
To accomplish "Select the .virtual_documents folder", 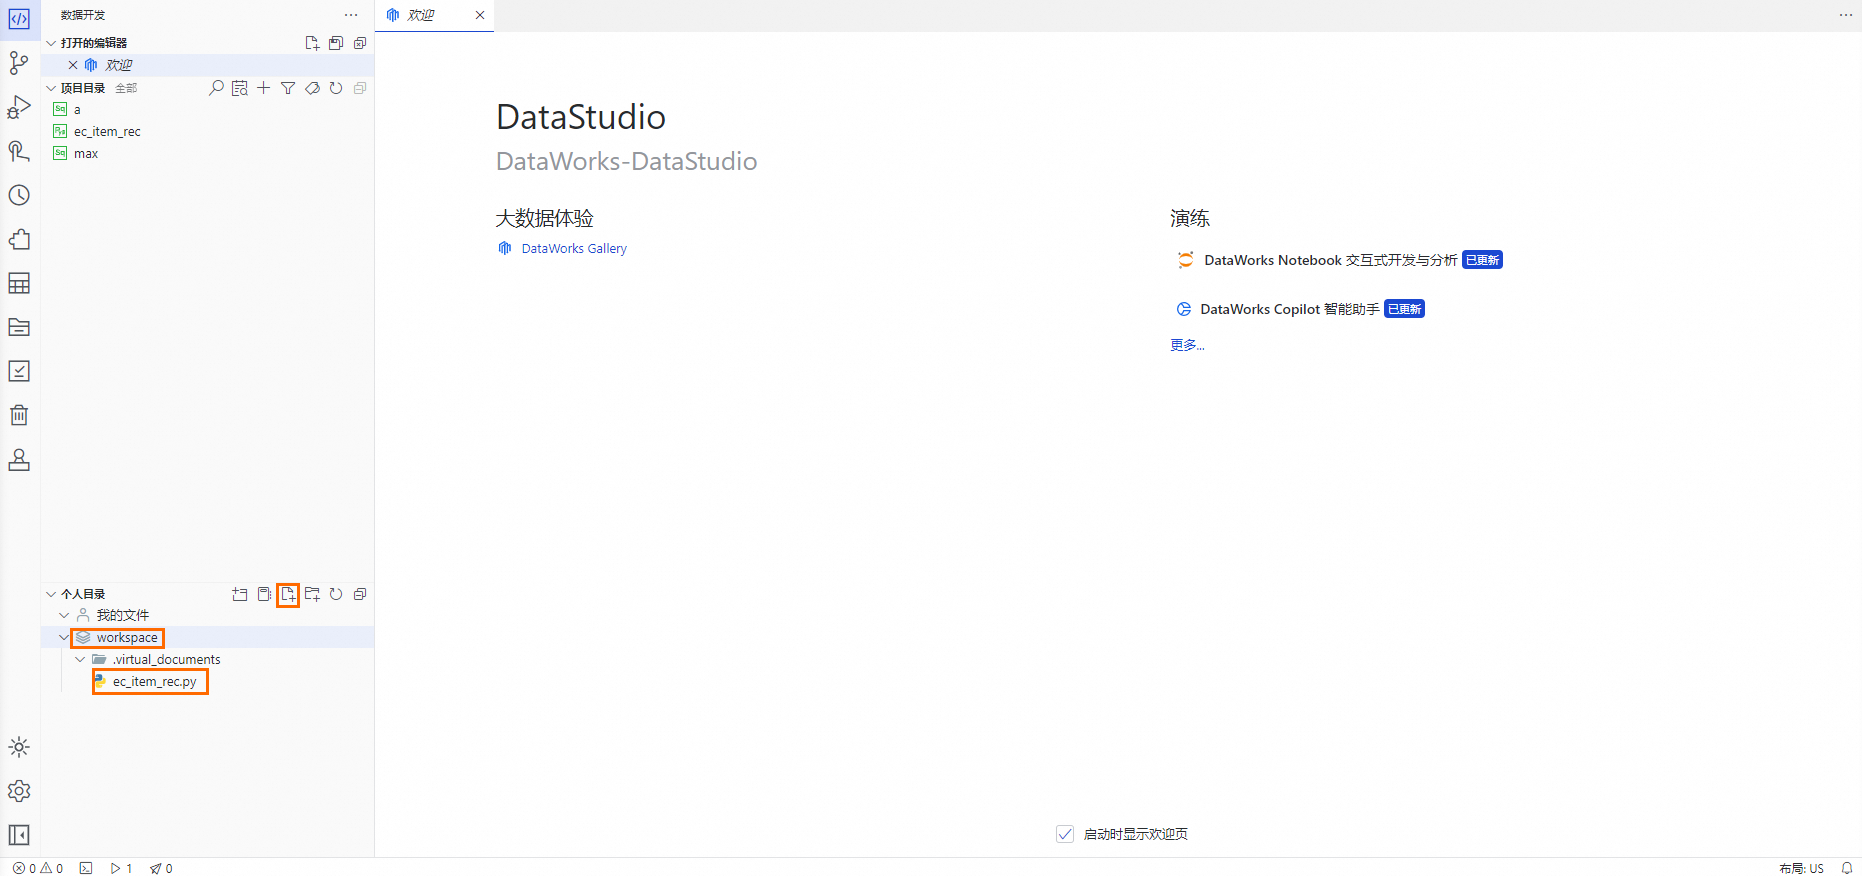I will [x=208, y=659].
